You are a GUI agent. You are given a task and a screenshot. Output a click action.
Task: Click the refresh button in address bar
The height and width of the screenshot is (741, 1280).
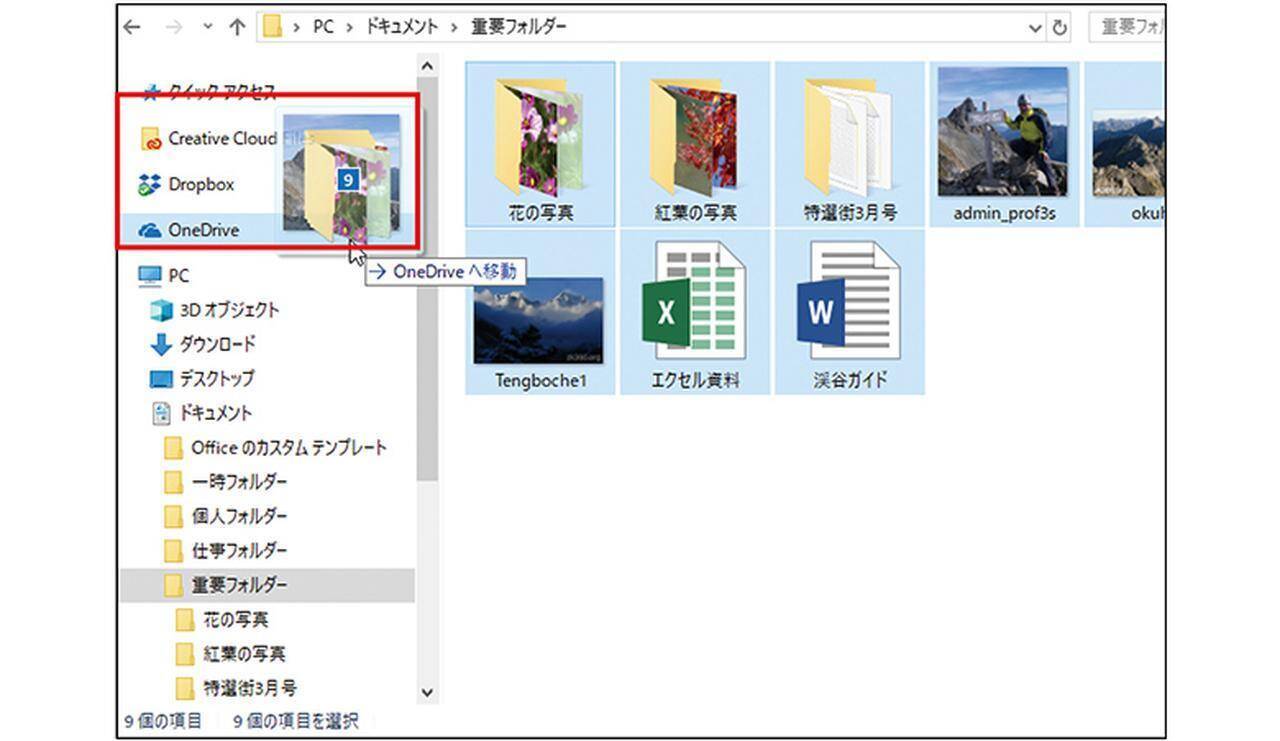[x=1060, y=28]
